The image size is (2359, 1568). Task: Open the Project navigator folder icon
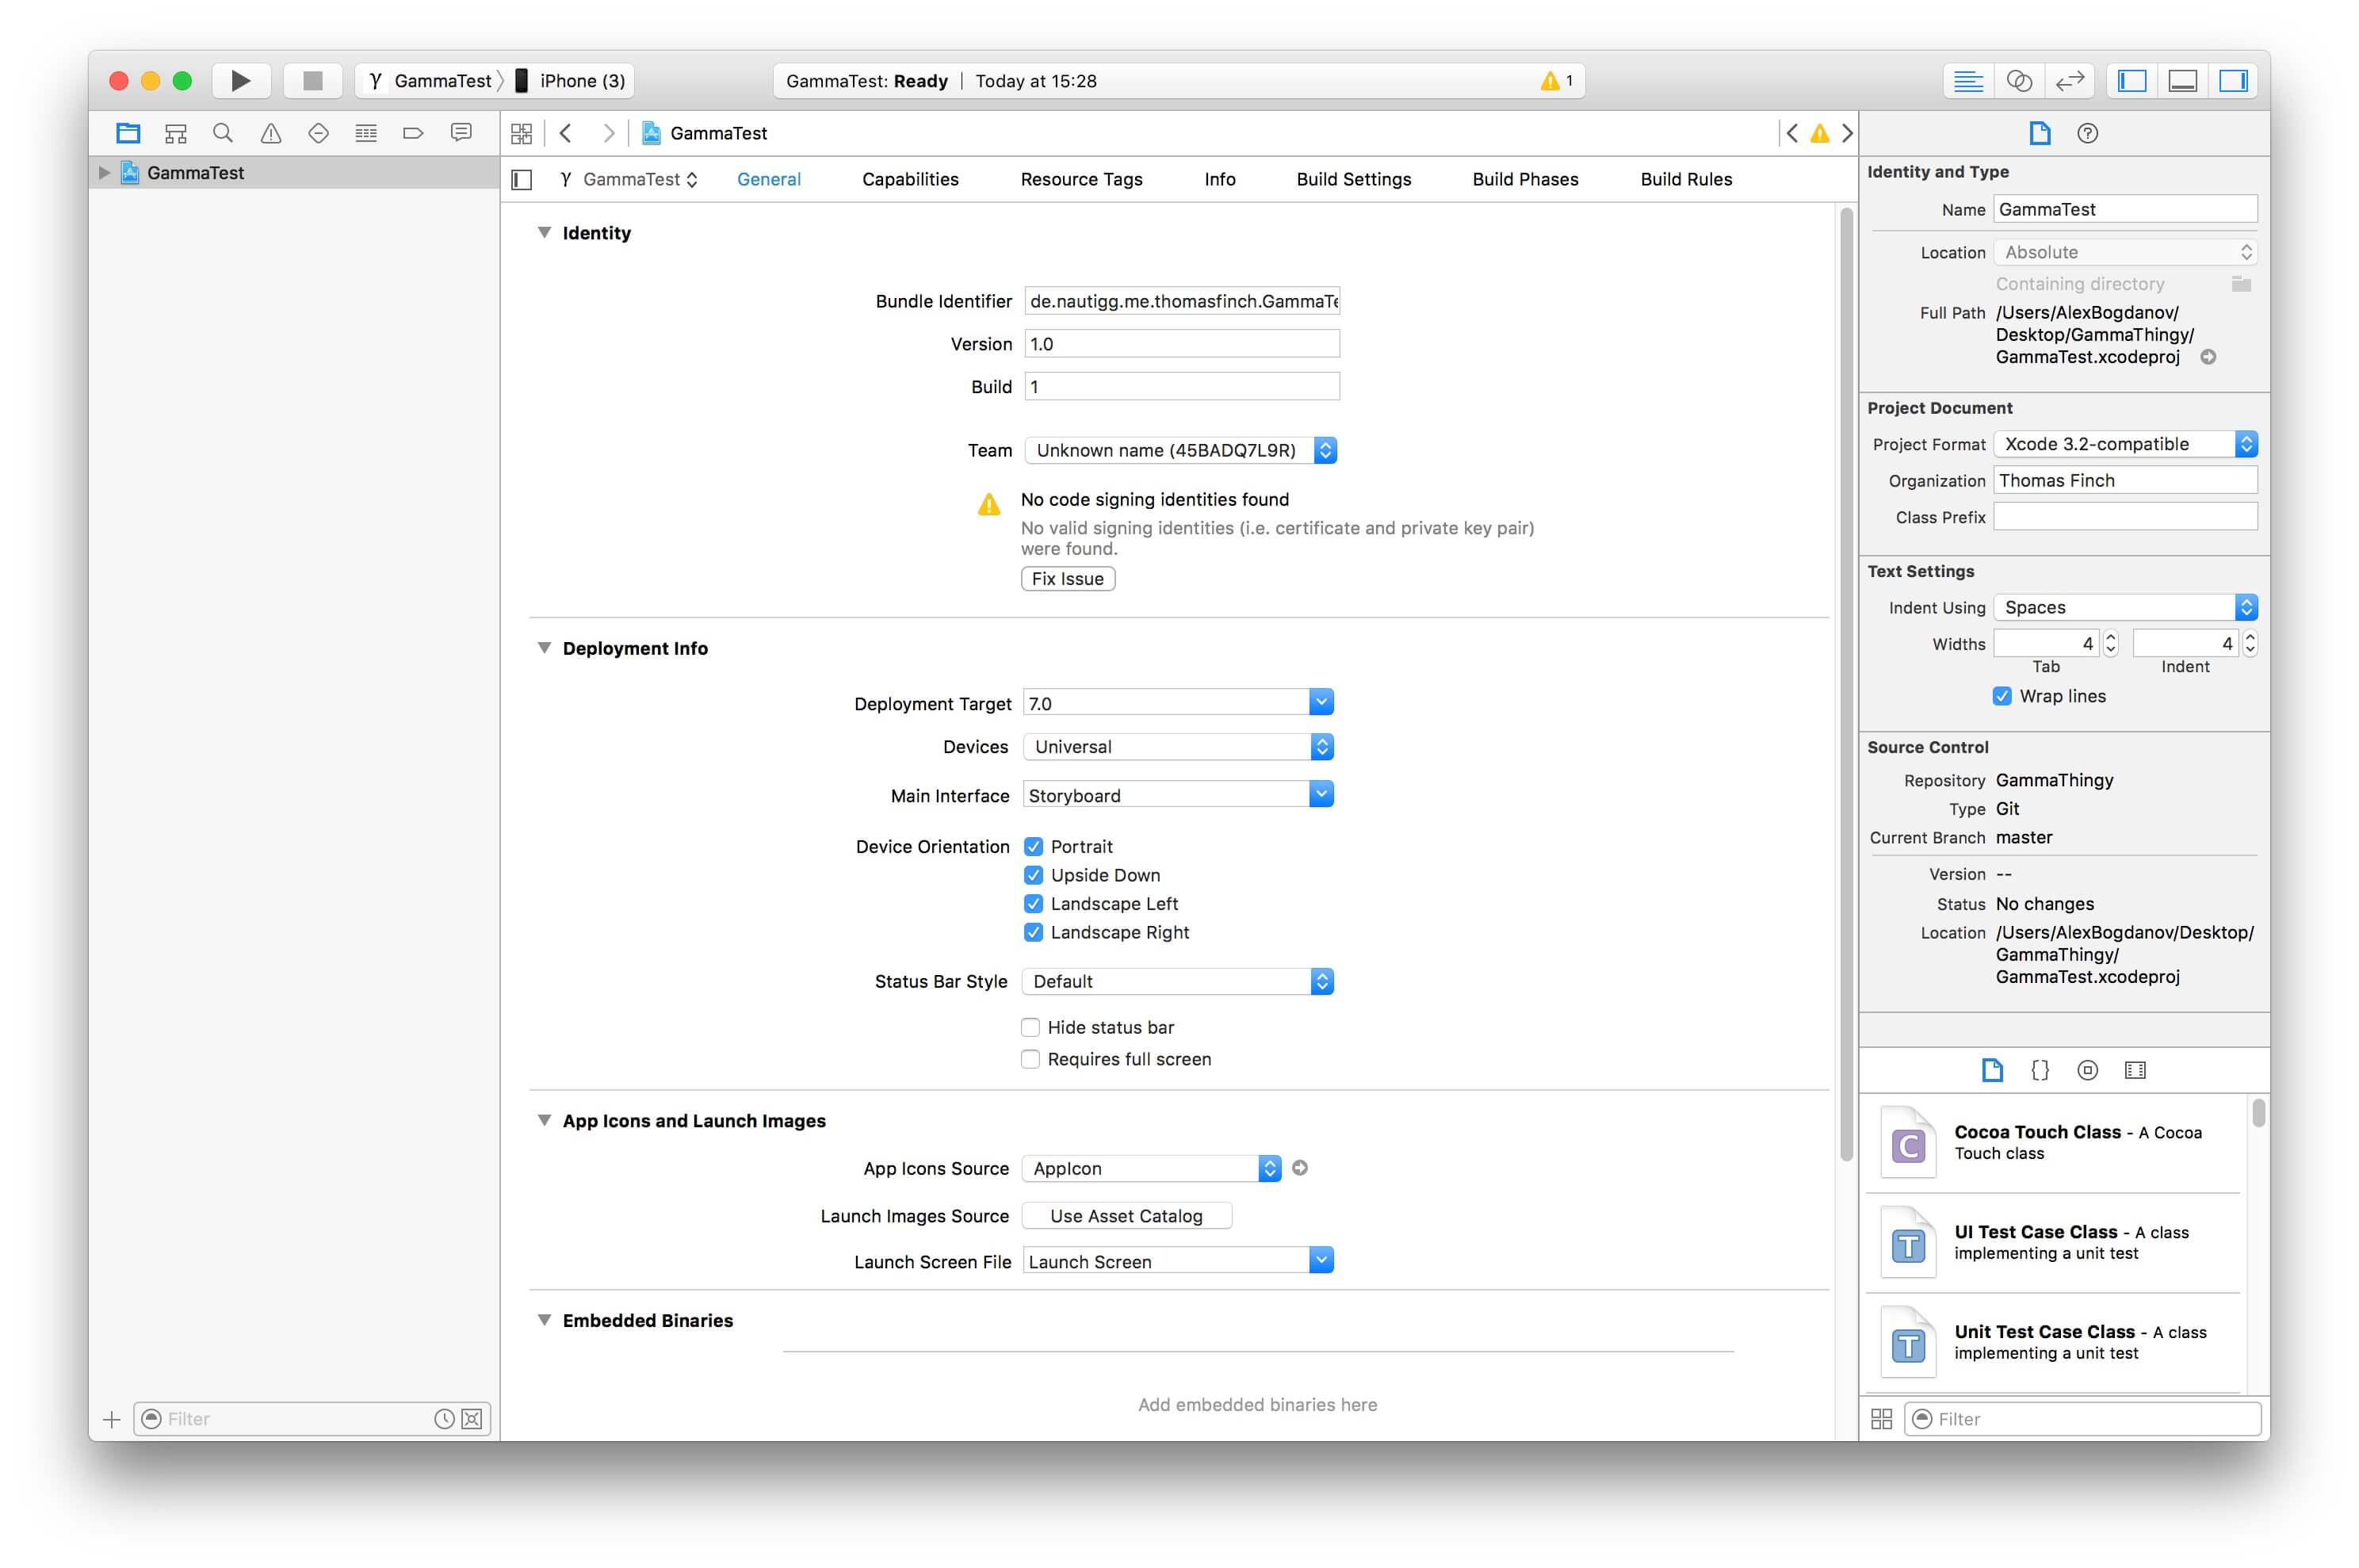(x=128, y=133)
